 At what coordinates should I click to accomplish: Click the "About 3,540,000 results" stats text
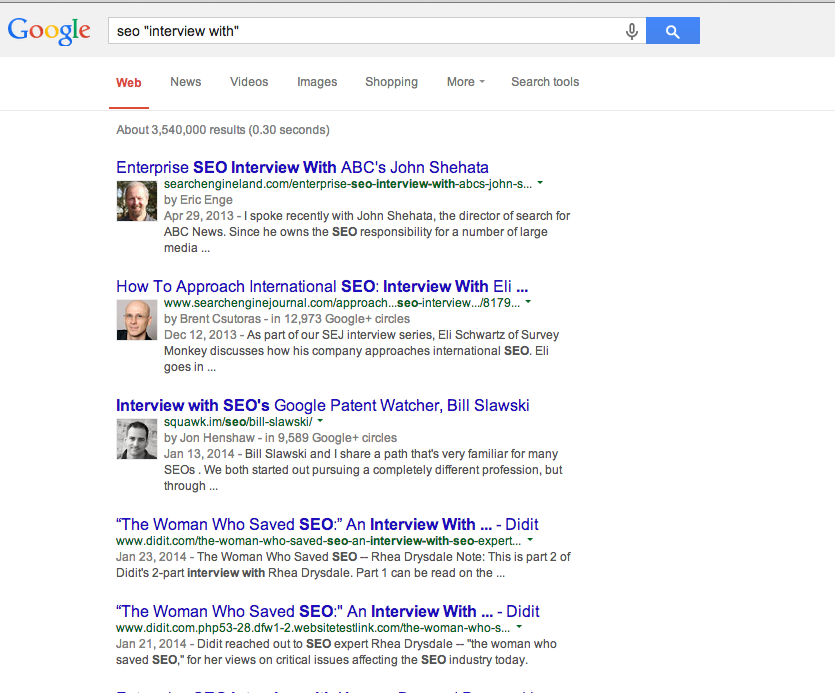223,130
